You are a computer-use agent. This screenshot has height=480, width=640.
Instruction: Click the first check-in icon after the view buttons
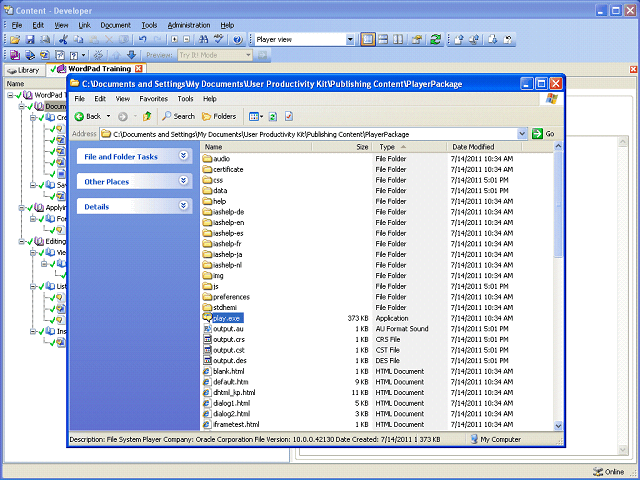(459, 40)
